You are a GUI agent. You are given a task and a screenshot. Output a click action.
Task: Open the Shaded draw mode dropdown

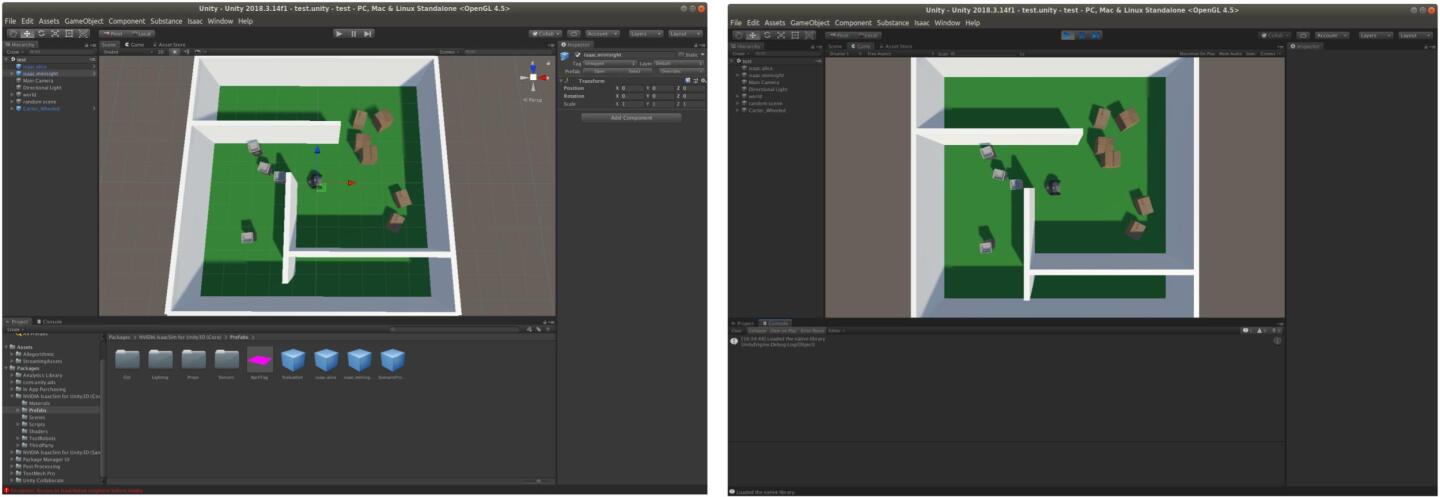(125, 52)
